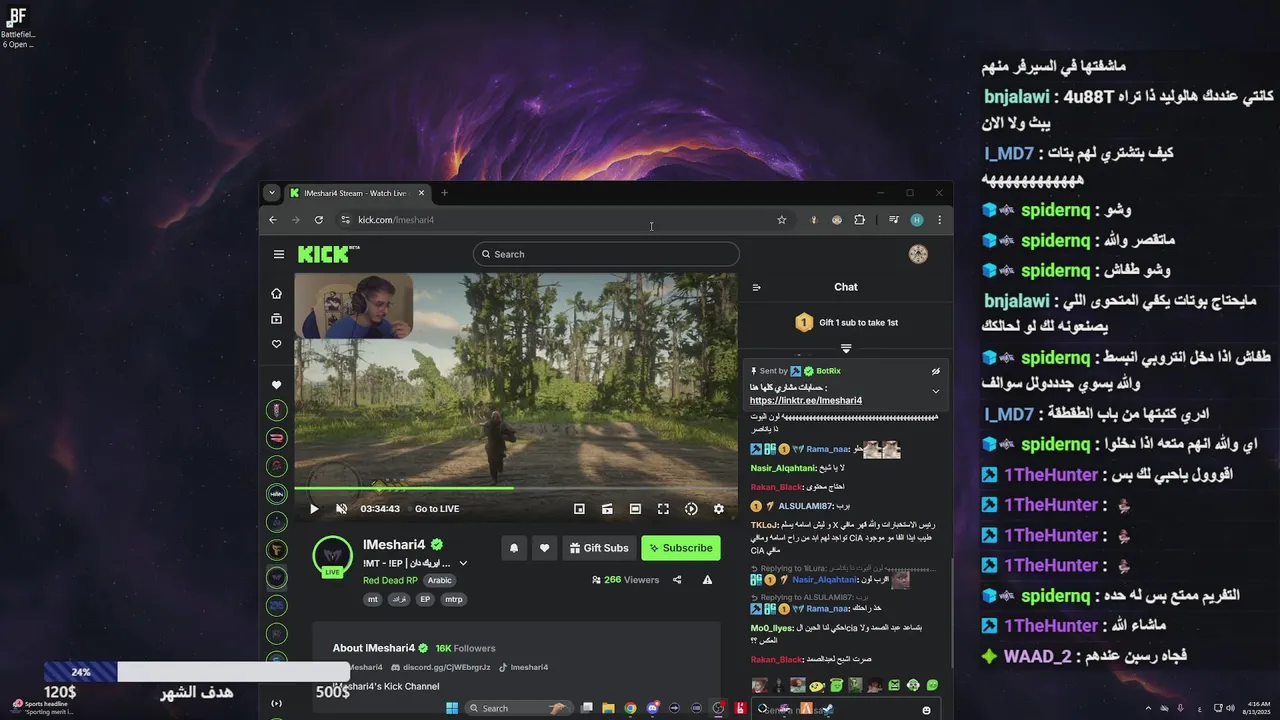This screenshot has width=1280, height=720.
Task: Play the paused stream
Action: pos(314,509)
